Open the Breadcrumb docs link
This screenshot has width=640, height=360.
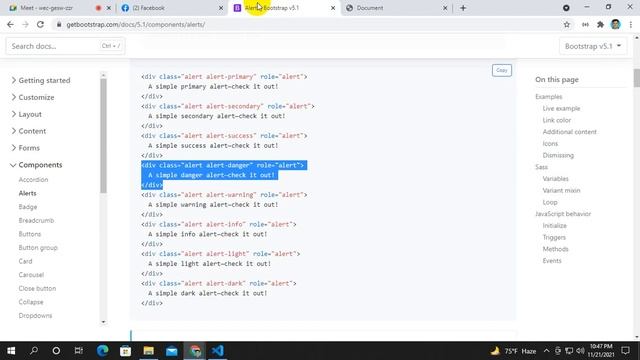pos(36,220)
